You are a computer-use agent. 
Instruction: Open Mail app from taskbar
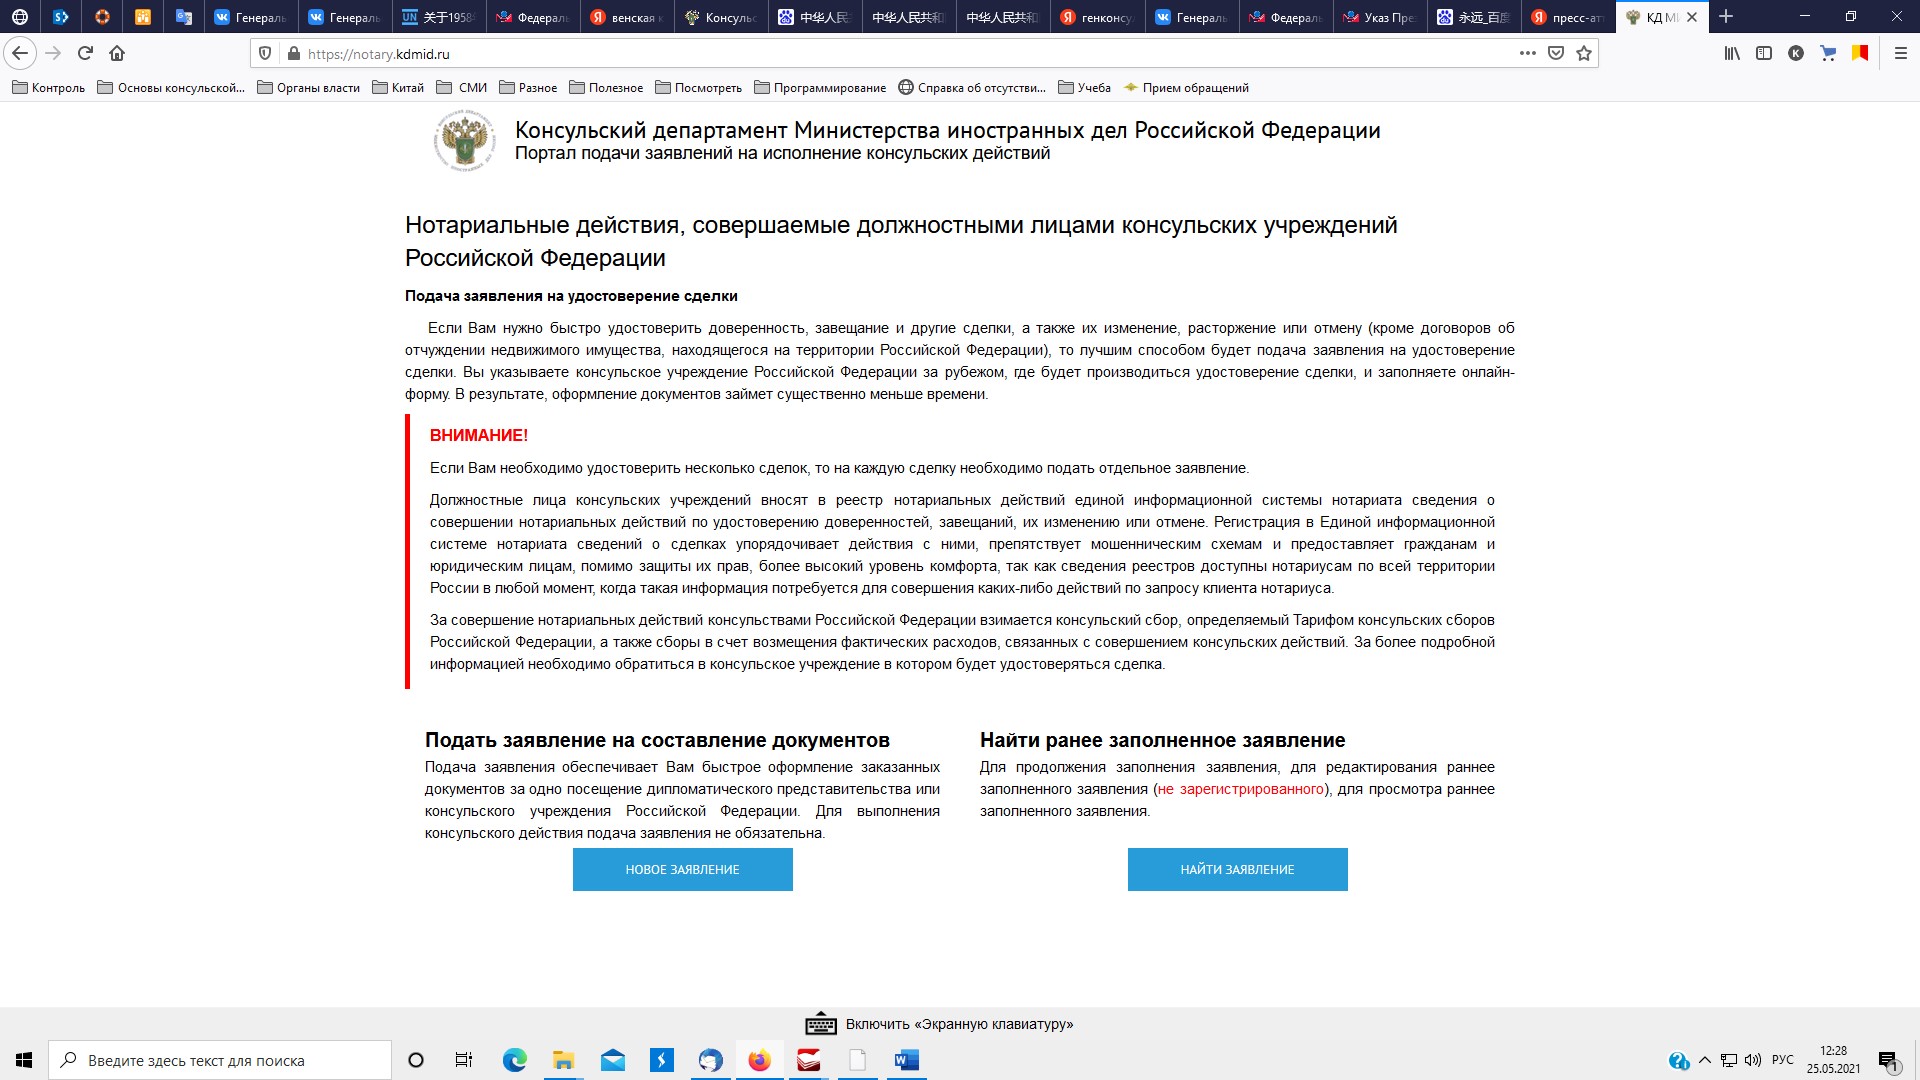tap(612, 1060)
